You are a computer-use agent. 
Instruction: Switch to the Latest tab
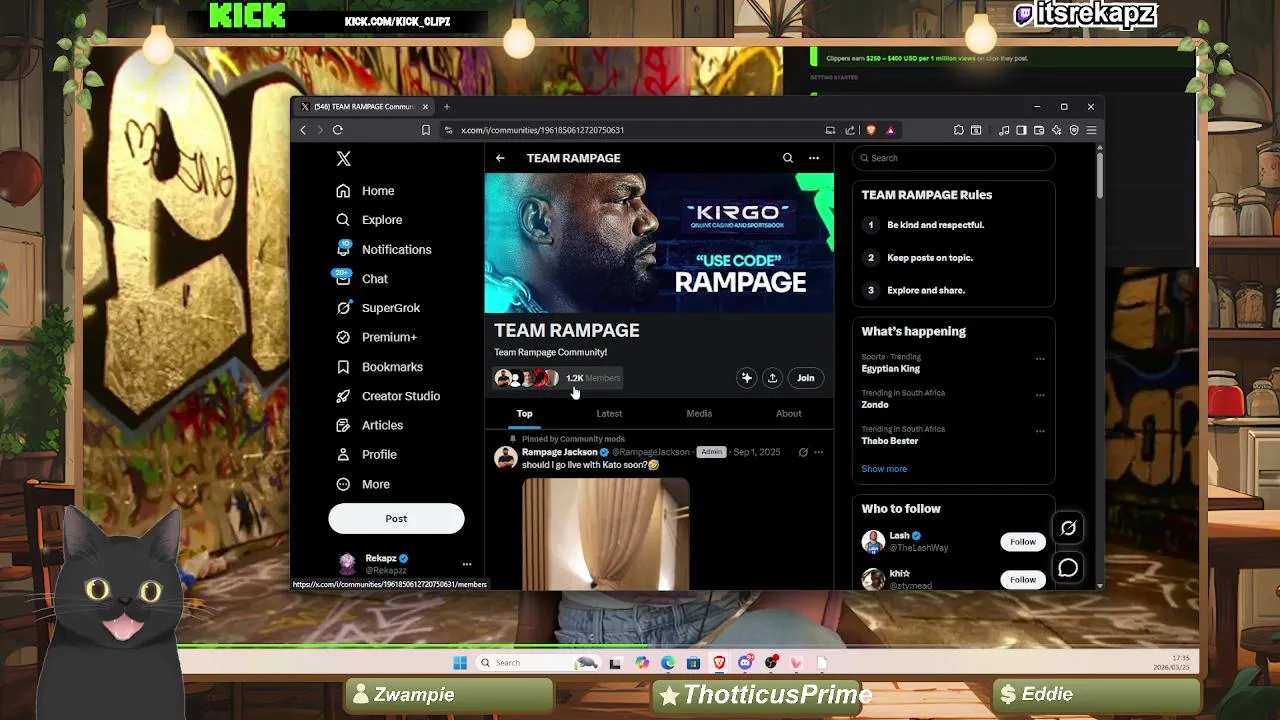(609, 413)
